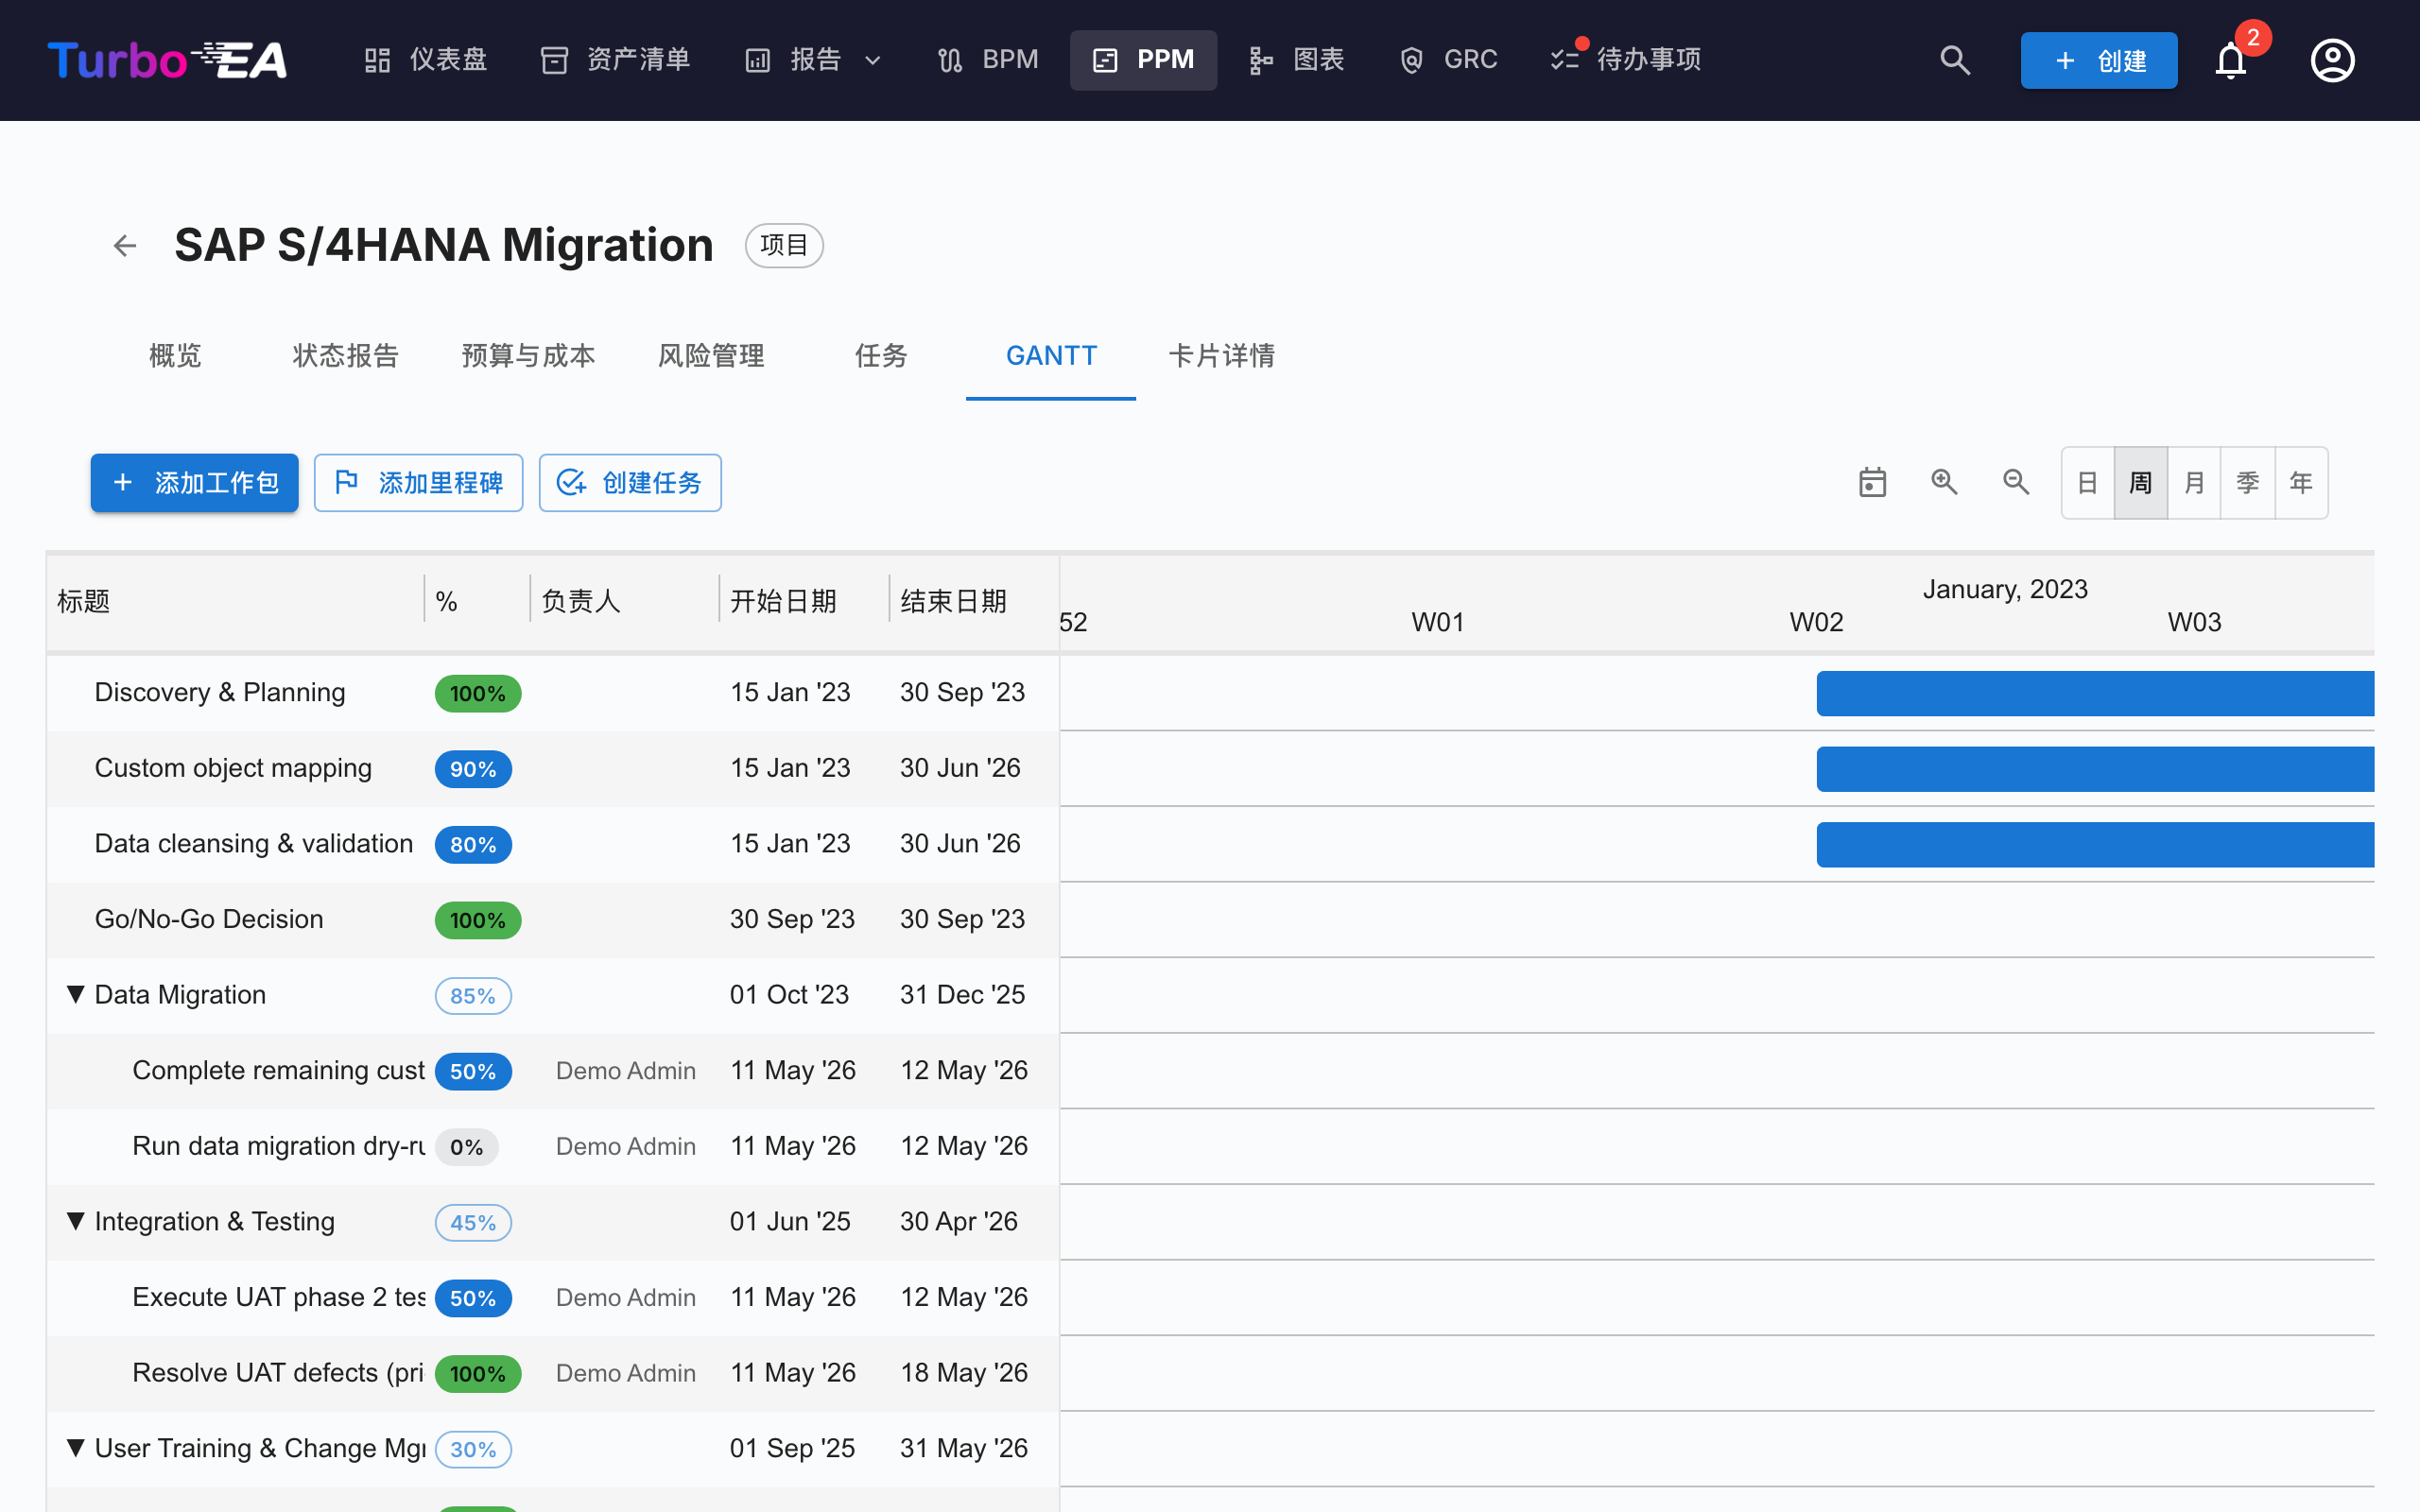The width and height of the screenshot is (2420, 1512).
Task: Zoom in on the Gantt timeline
Action: click(1944, 482)
